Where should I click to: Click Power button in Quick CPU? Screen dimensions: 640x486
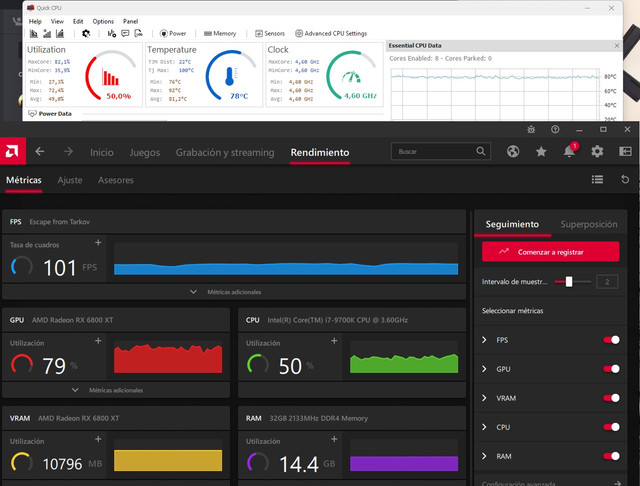[x=173, y=33]
